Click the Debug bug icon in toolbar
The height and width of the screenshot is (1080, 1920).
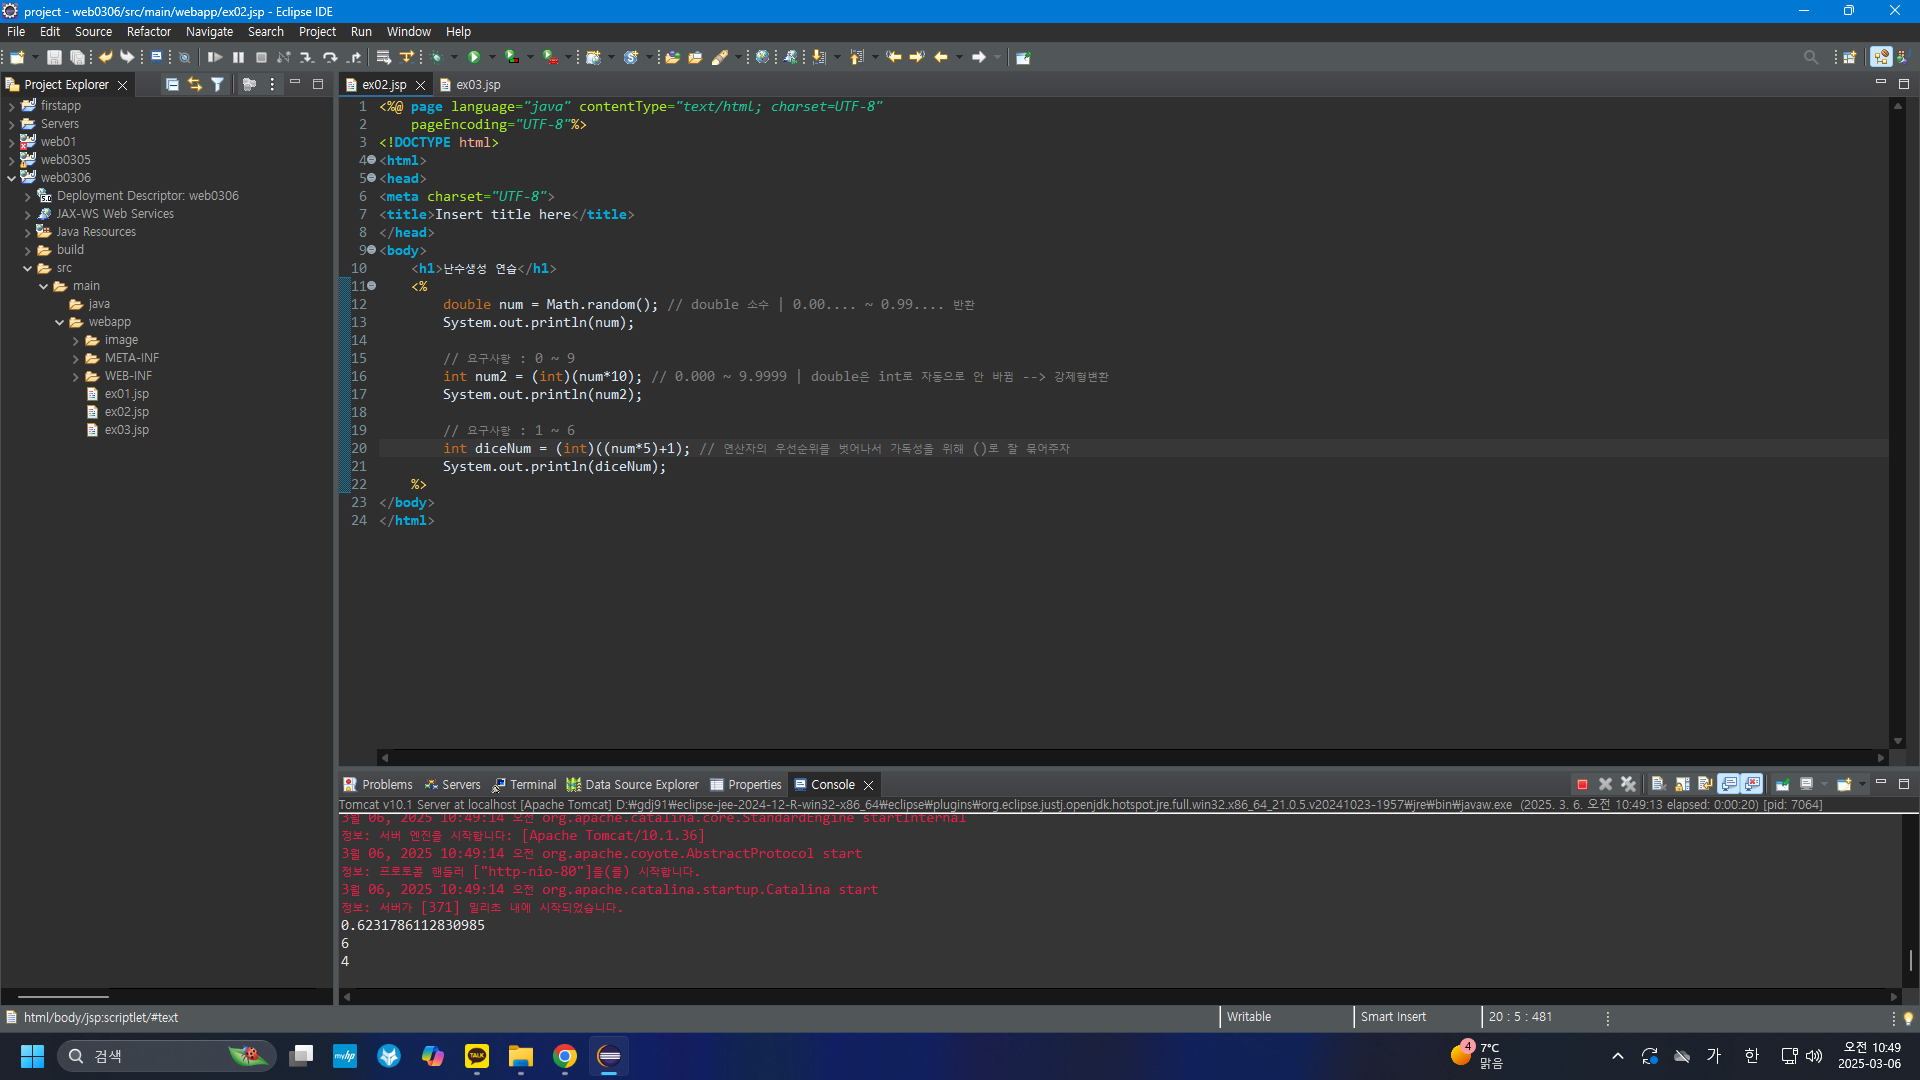(436, 57)
